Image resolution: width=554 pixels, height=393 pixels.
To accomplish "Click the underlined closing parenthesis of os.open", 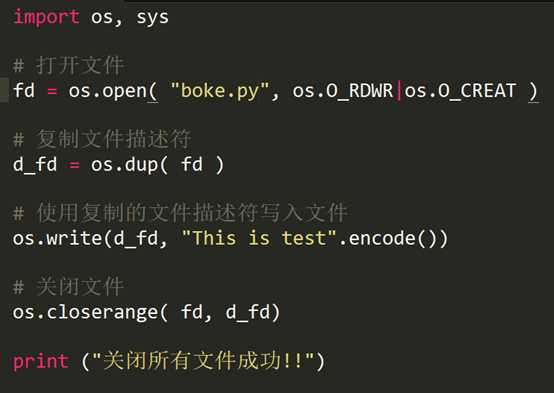I will point(533,92).
